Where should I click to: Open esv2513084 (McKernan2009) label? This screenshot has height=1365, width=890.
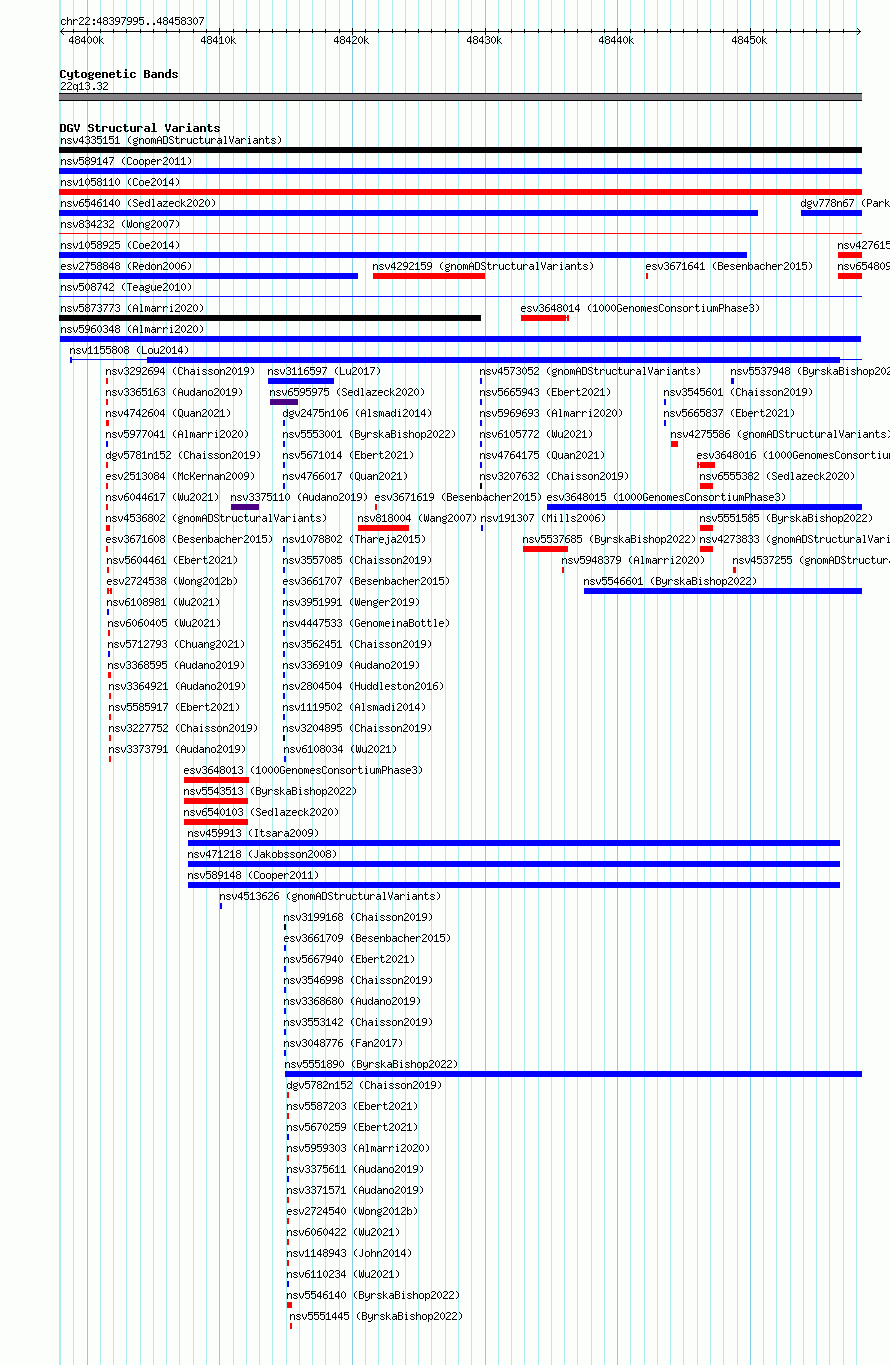[x=180, y=476]
